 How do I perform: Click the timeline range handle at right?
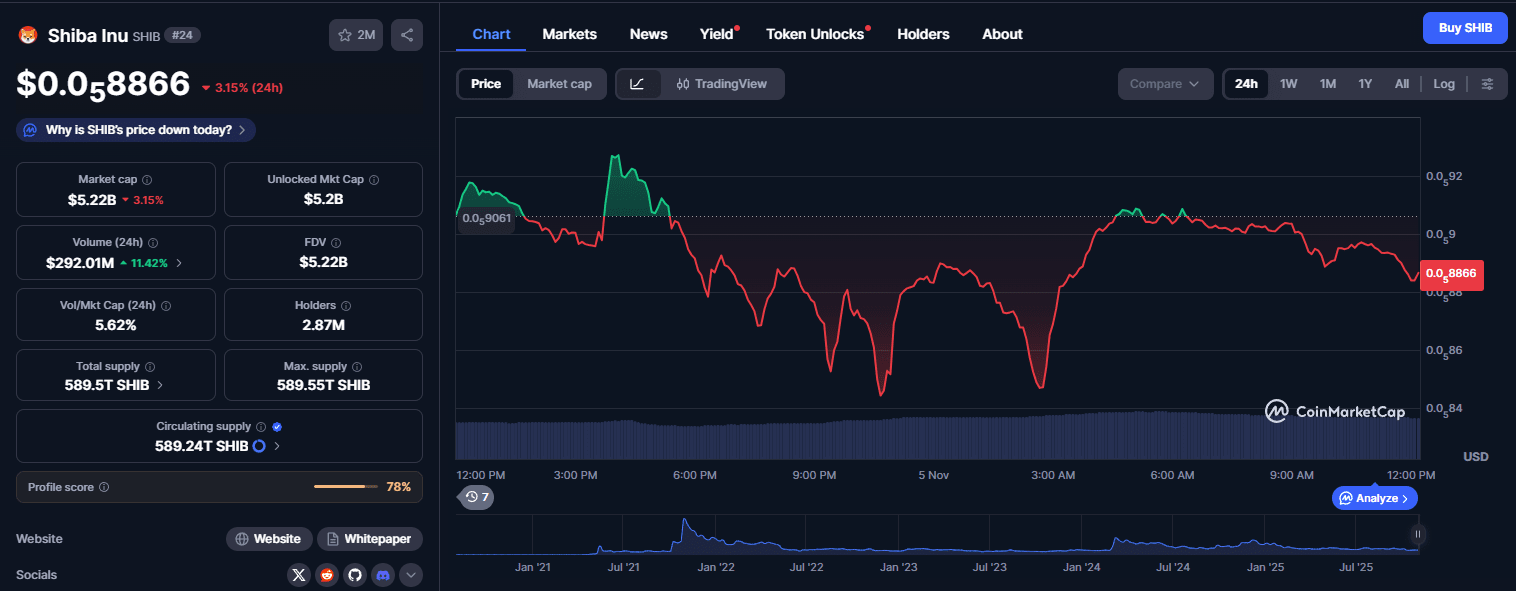(1417, 534)
